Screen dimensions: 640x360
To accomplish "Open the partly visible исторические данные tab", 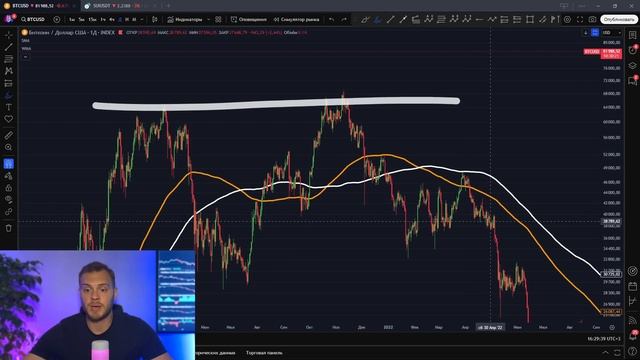I will click(x=215, y=353).
